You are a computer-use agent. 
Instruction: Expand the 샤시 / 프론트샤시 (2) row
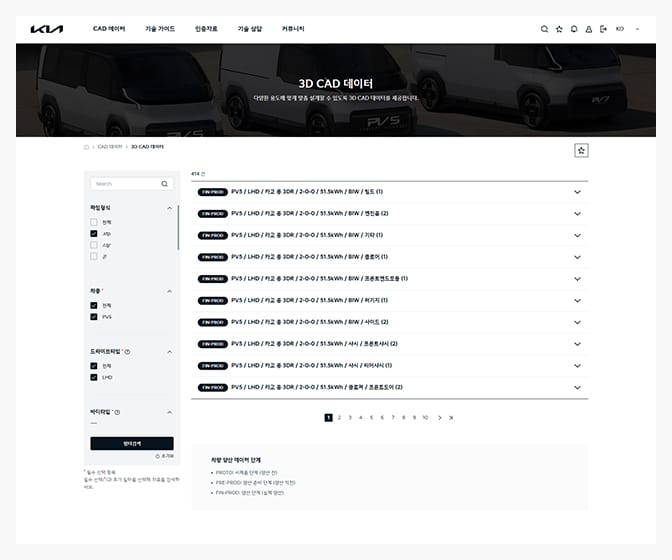coord(577,344)
